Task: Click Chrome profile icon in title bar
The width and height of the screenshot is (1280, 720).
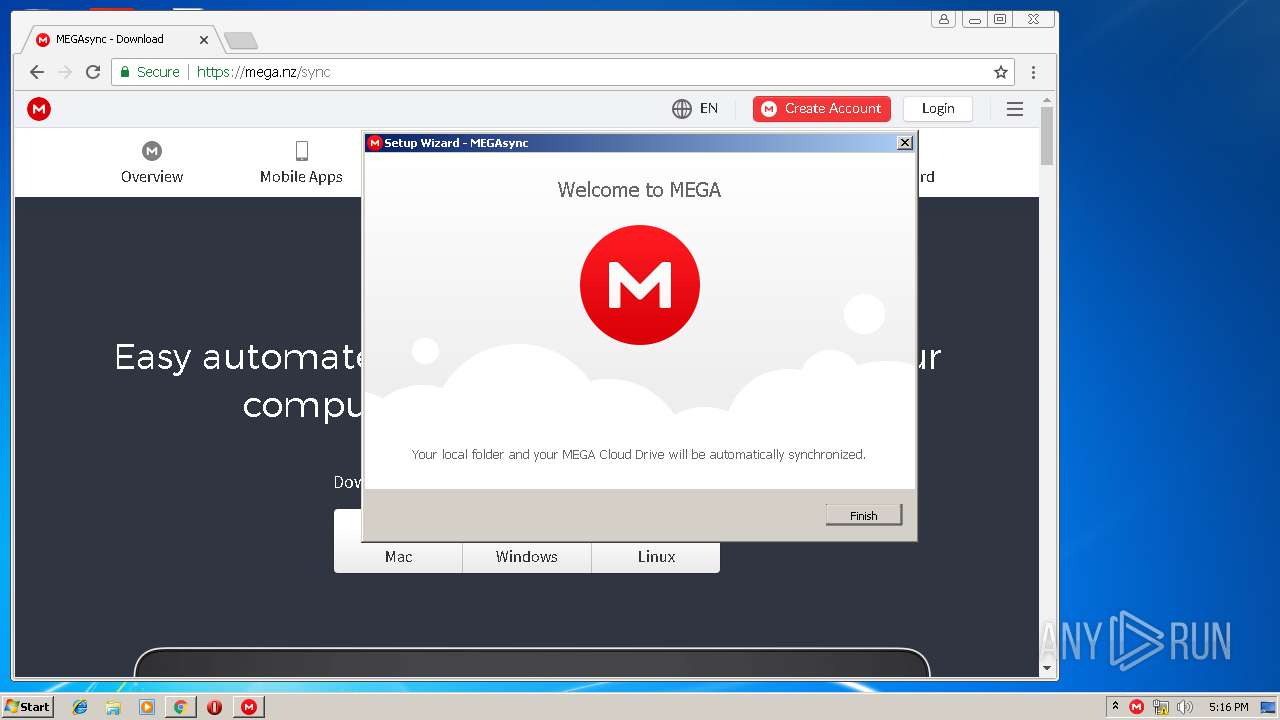Action: 943,19
